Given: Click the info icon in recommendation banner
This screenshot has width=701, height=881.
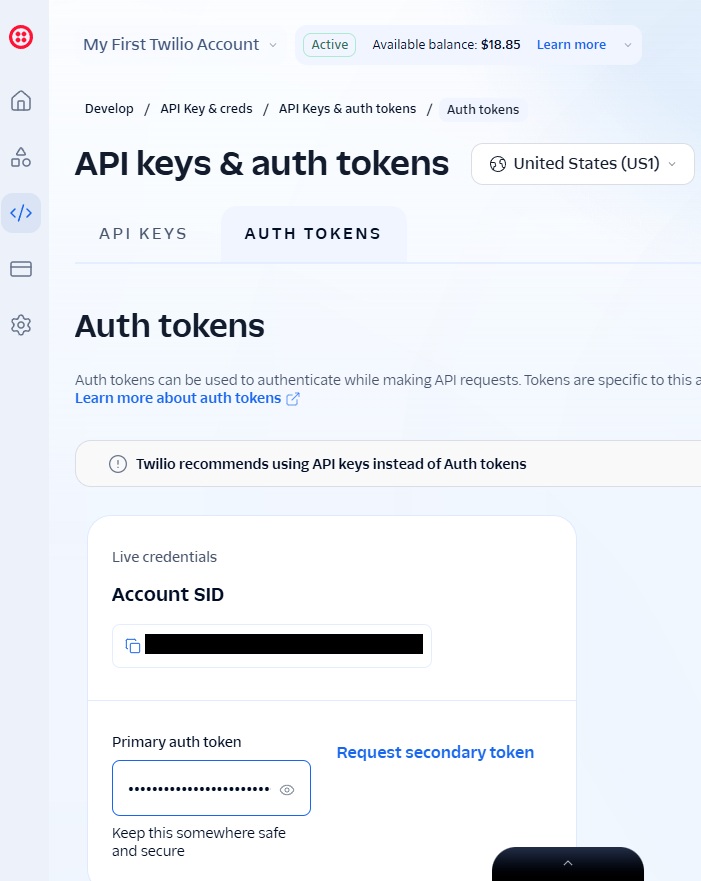Looking at the screenshot, I should pyautogui.click(x=118, y=464).
